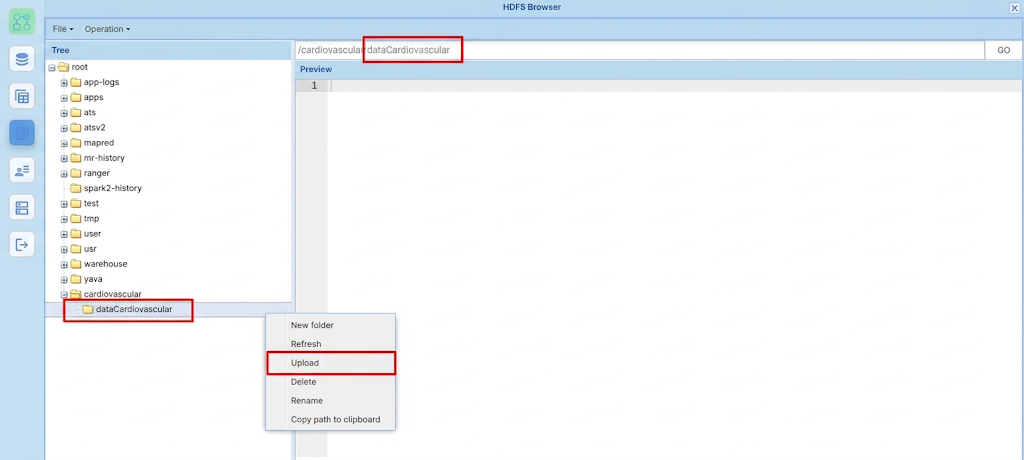Expand the usr folder
This screenshot has height=460, width=1024.
tap(64, 249)
